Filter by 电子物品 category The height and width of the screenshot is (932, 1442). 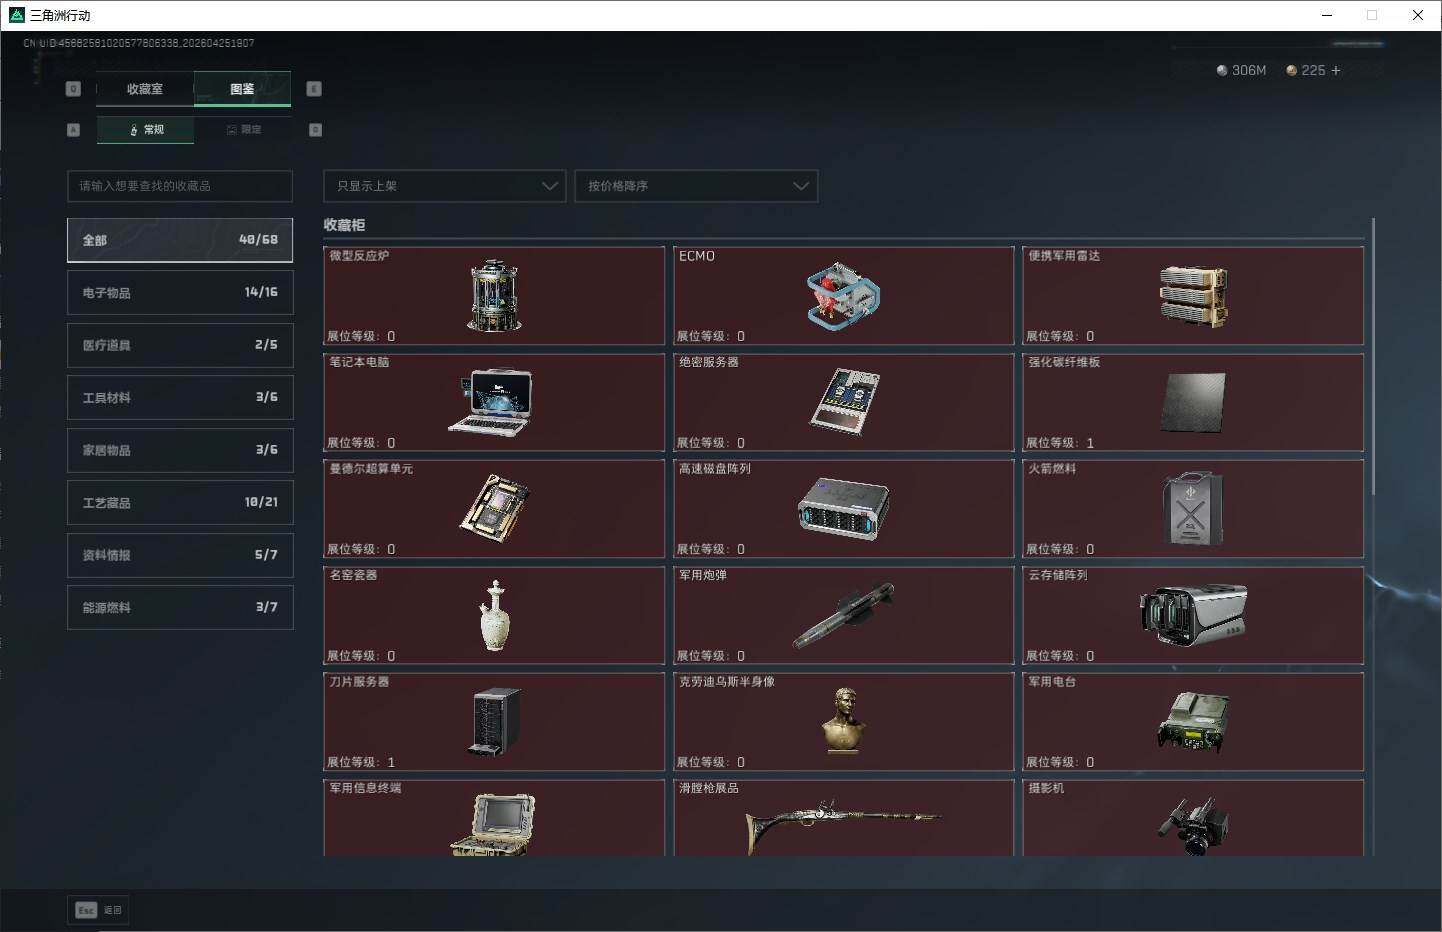(180, 292)
